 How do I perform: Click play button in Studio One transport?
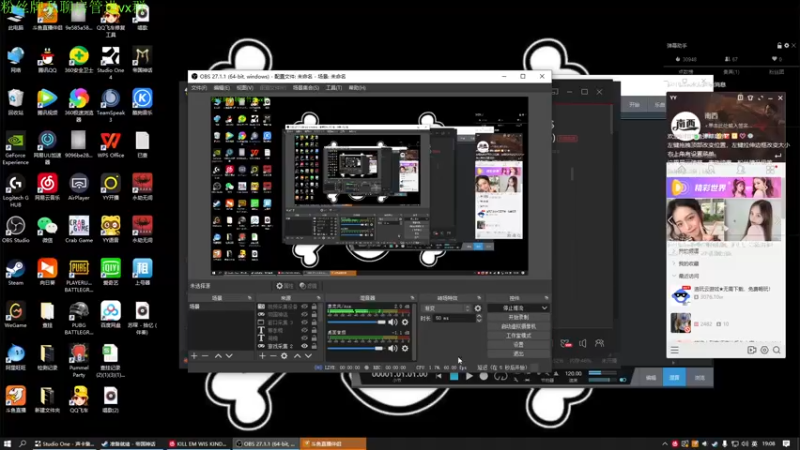coord(469,377)
